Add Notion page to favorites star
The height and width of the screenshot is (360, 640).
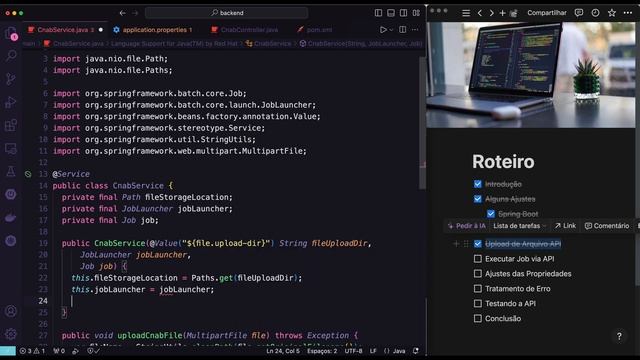tap(612, 13)
